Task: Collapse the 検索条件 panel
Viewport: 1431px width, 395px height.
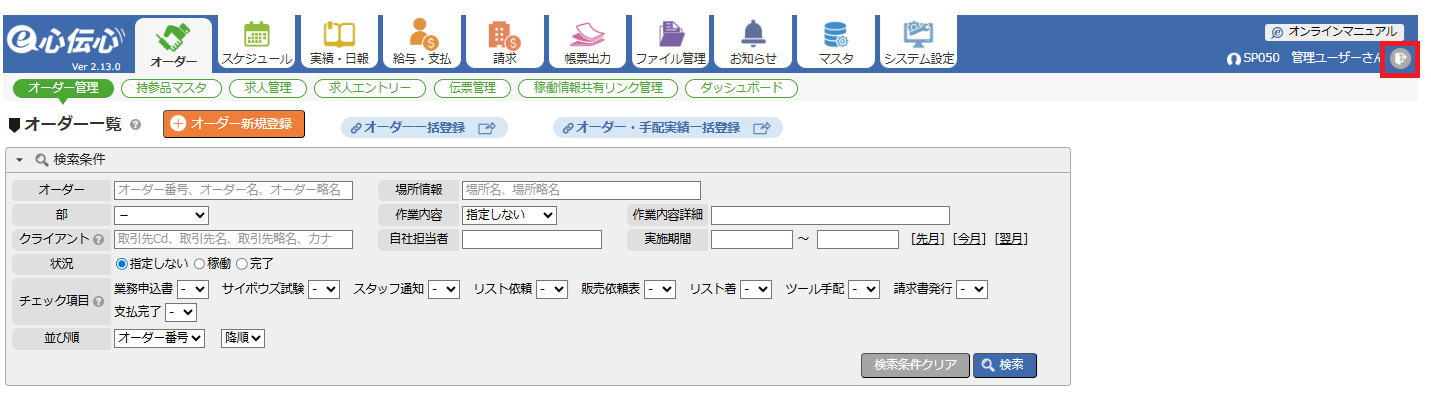Action: tap(19, 160)
